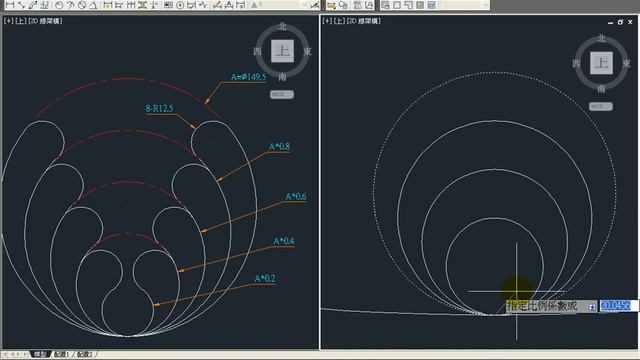Screen dimensions: 640x360
Task: Select the Aligned dimension tool
Action: pos(21,5)
